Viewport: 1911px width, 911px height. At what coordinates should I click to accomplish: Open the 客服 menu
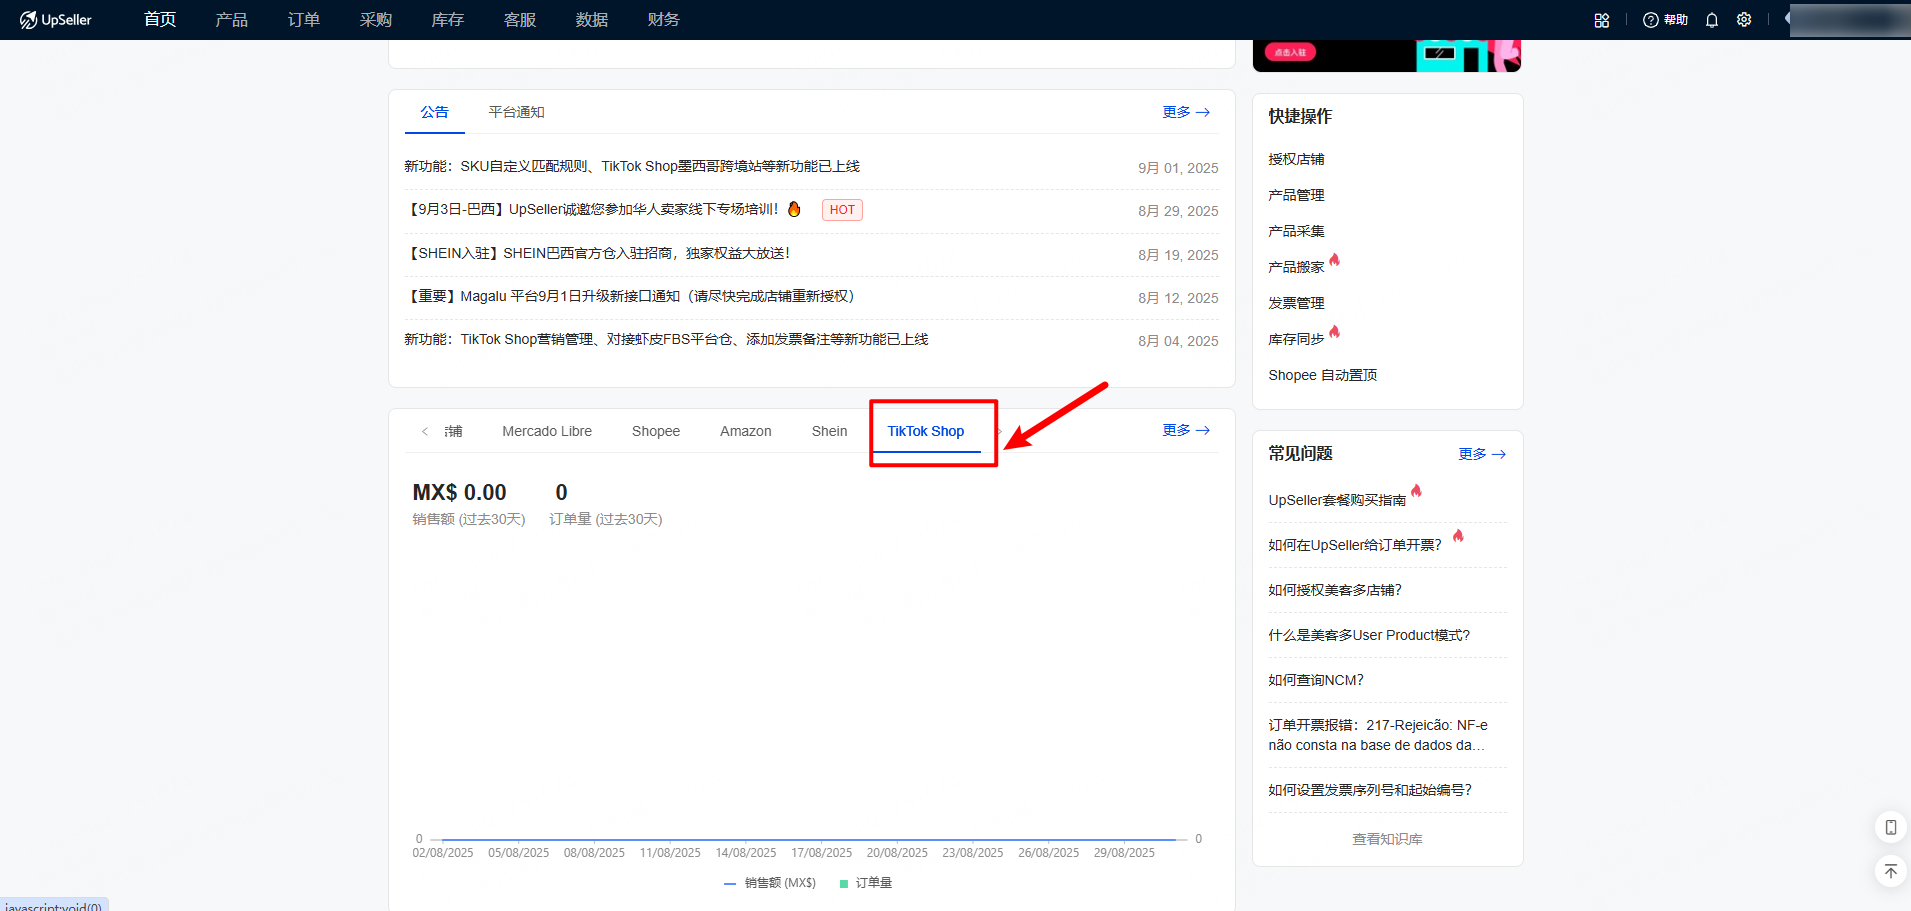click(x=520, y=20)
